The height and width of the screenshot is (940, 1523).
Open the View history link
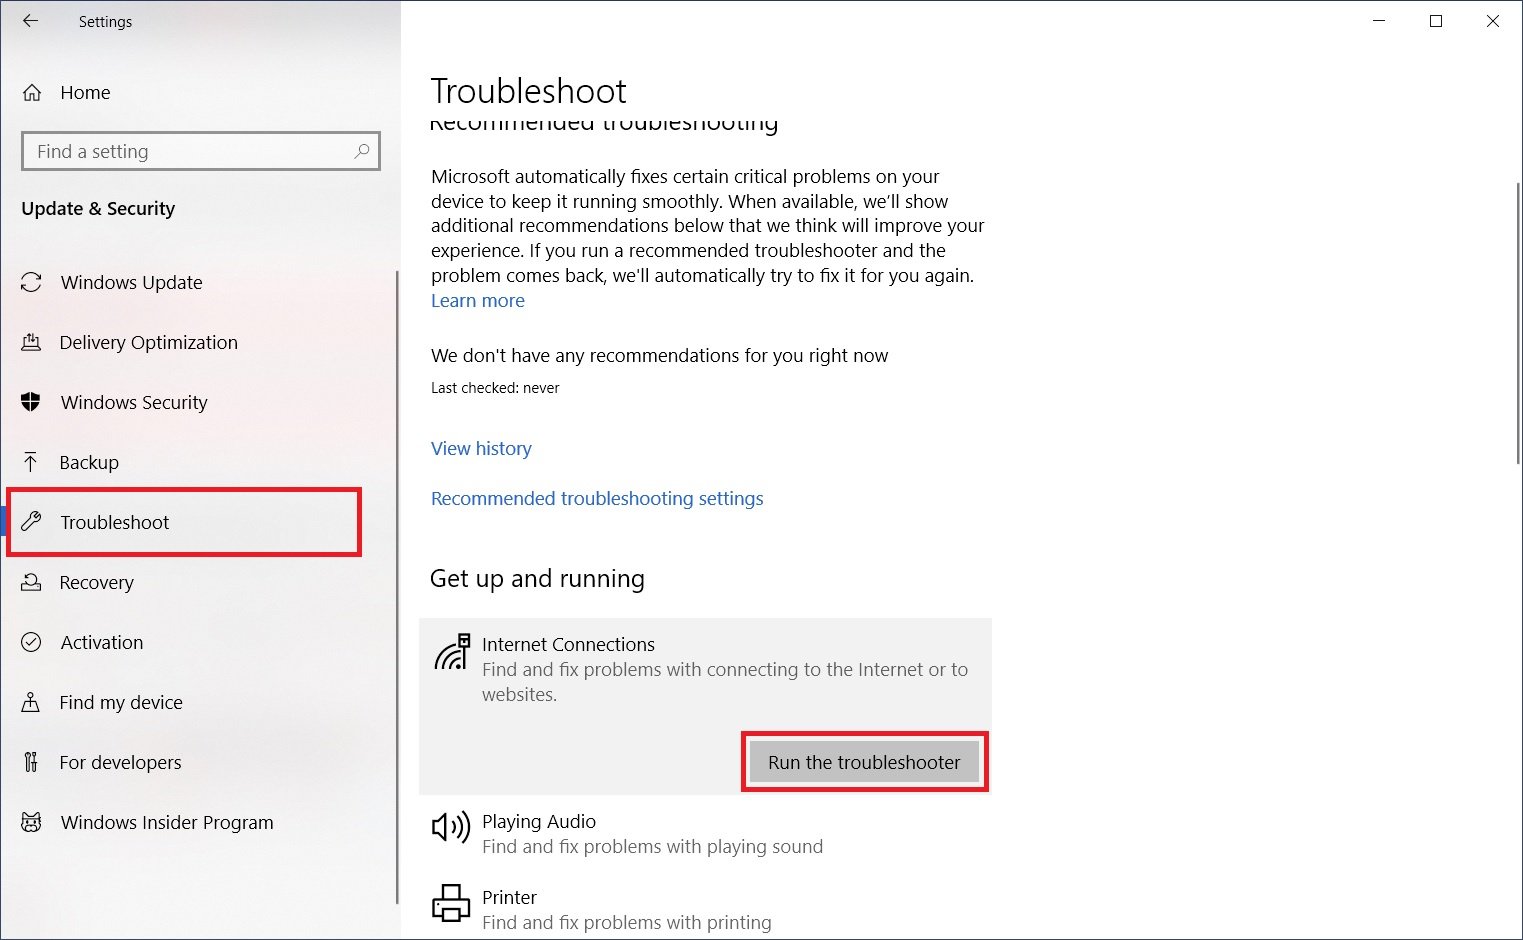tap(481, 448)
